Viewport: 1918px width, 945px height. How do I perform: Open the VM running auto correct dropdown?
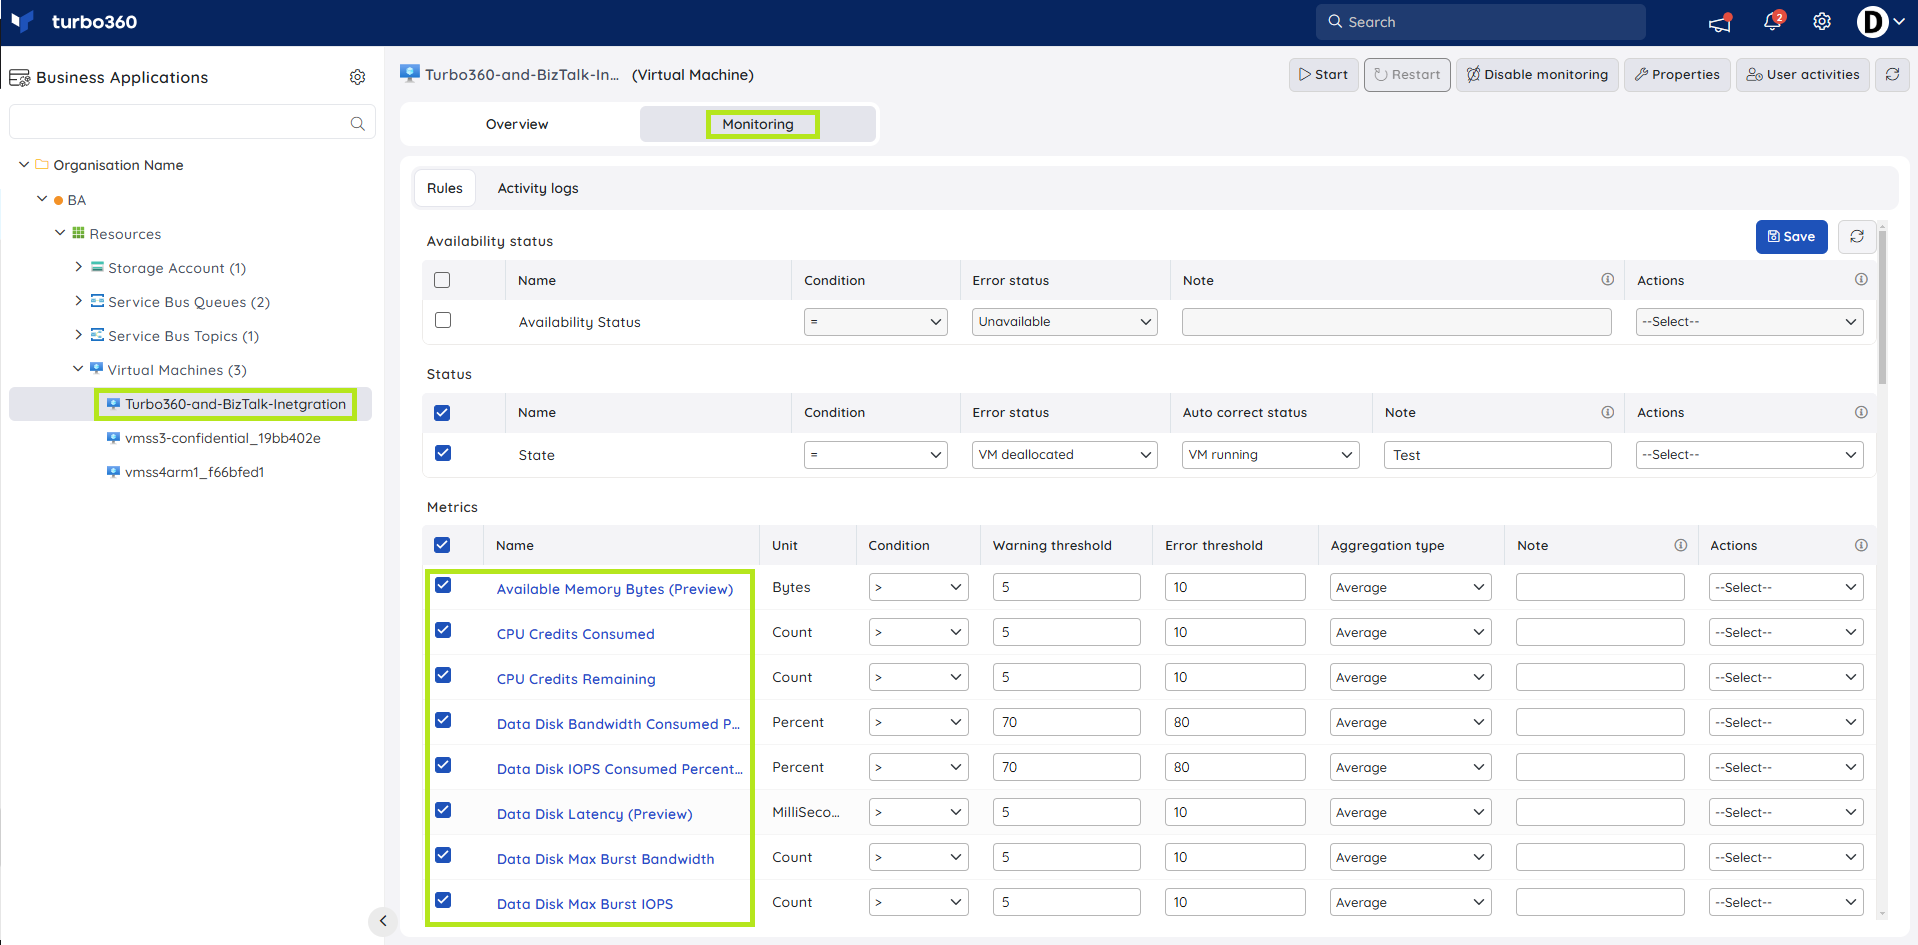pos(1270,454)
